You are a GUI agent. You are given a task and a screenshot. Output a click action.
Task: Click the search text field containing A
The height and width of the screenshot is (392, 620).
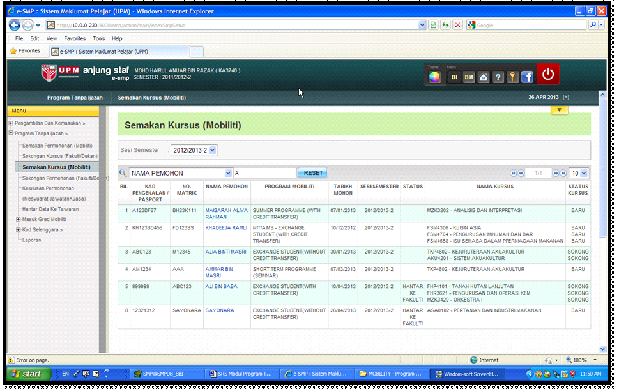(x=265, y=173)
